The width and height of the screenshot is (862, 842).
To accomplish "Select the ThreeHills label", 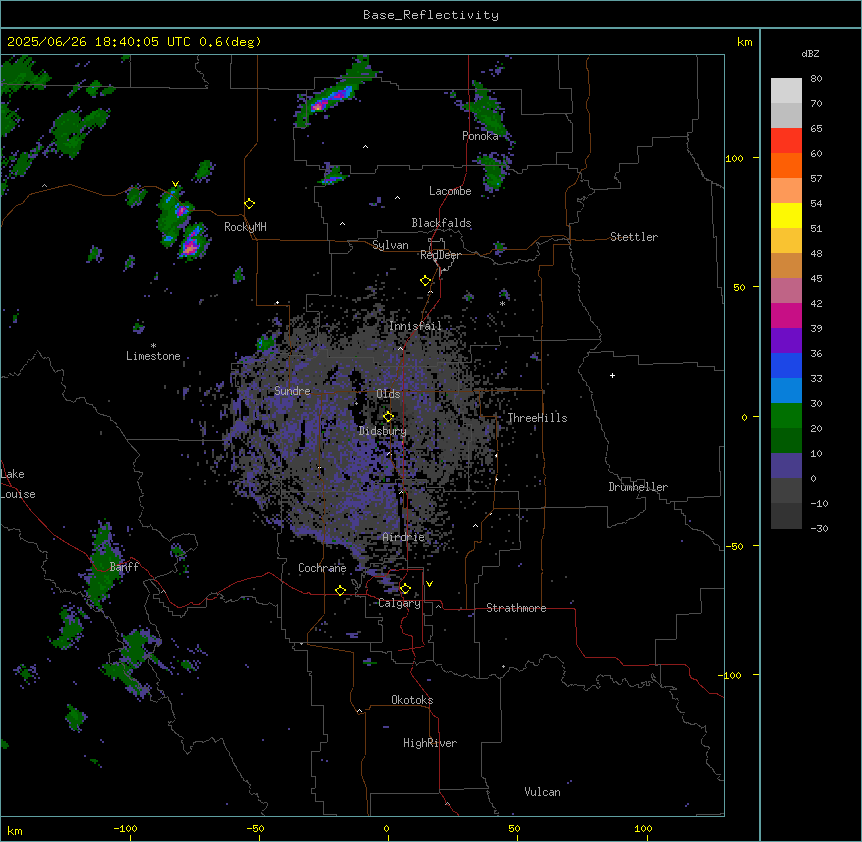I will (537, 418).
